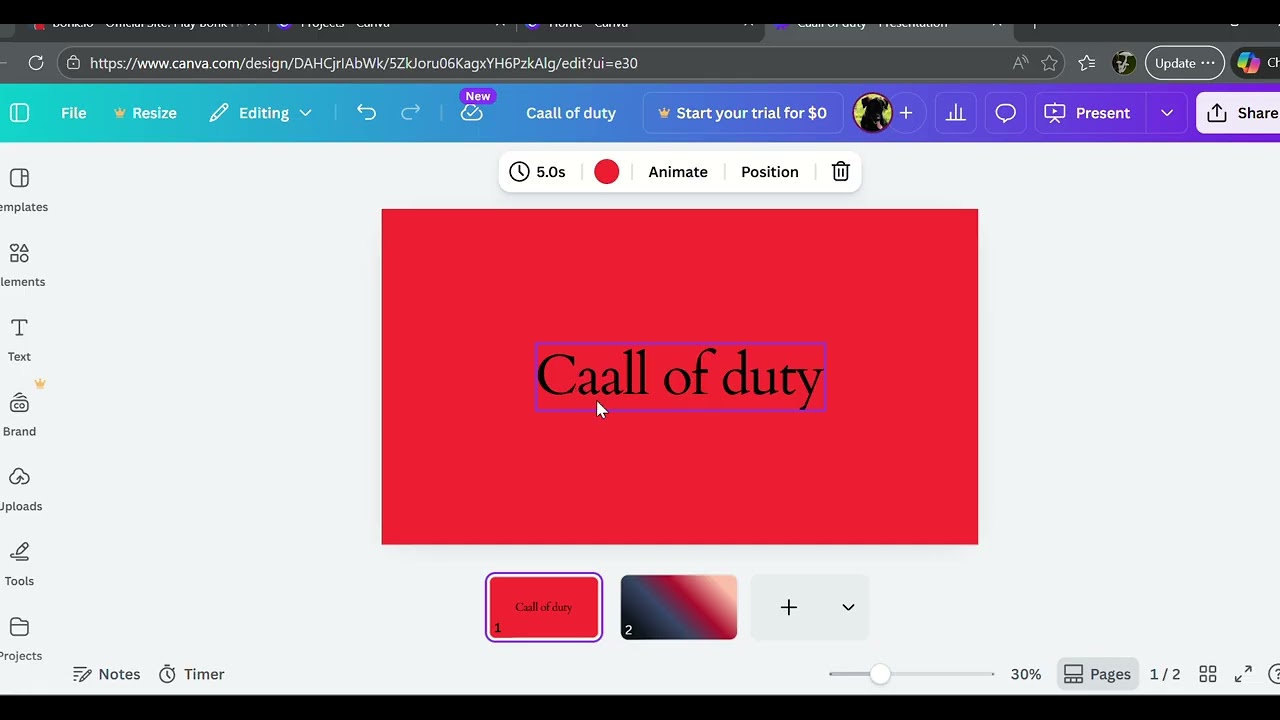Image resolution: width=1280 pixels, height=720 pixels.
Task: Open the Uploads sidebar panel
Action: coord(20,491)
